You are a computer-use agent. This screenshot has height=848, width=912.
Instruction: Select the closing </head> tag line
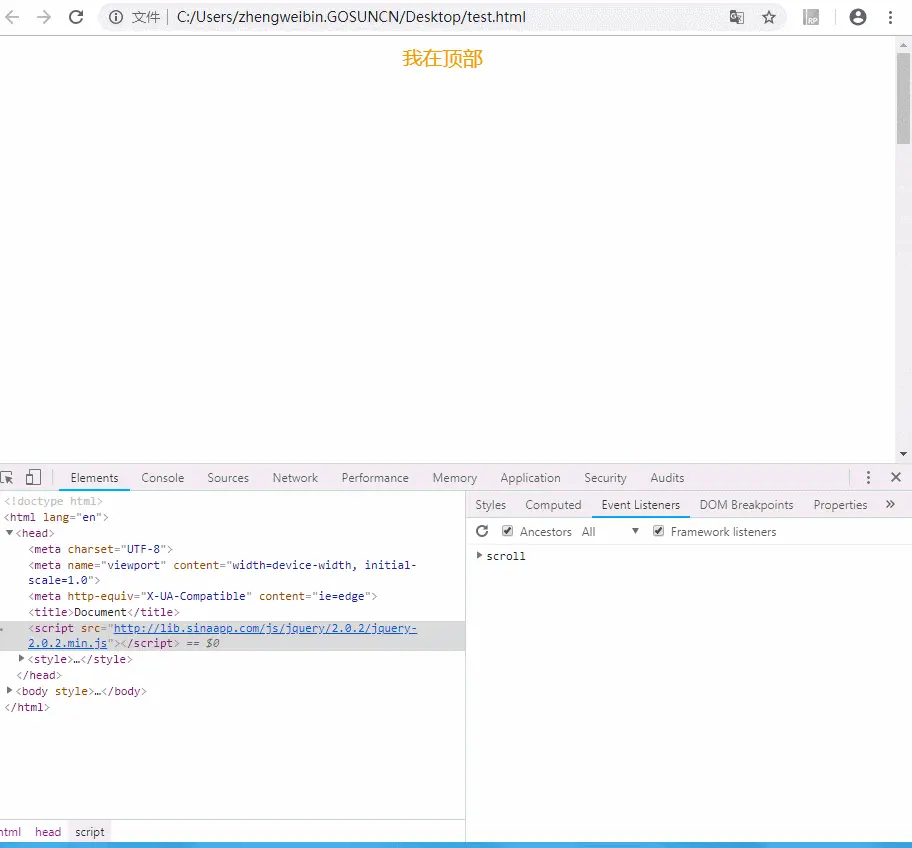point(39,675)
